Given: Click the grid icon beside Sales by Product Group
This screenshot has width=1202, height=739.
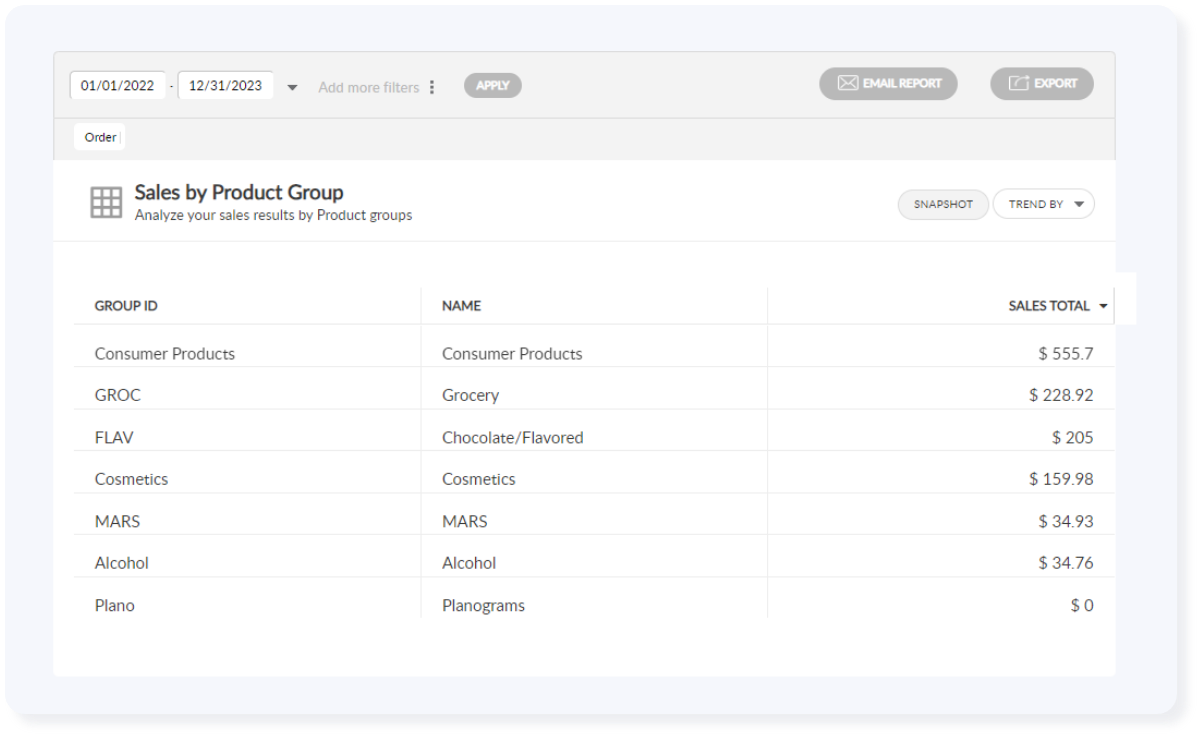Looking at the screenshot, I should pyautogui.click(x=106, y=200).
